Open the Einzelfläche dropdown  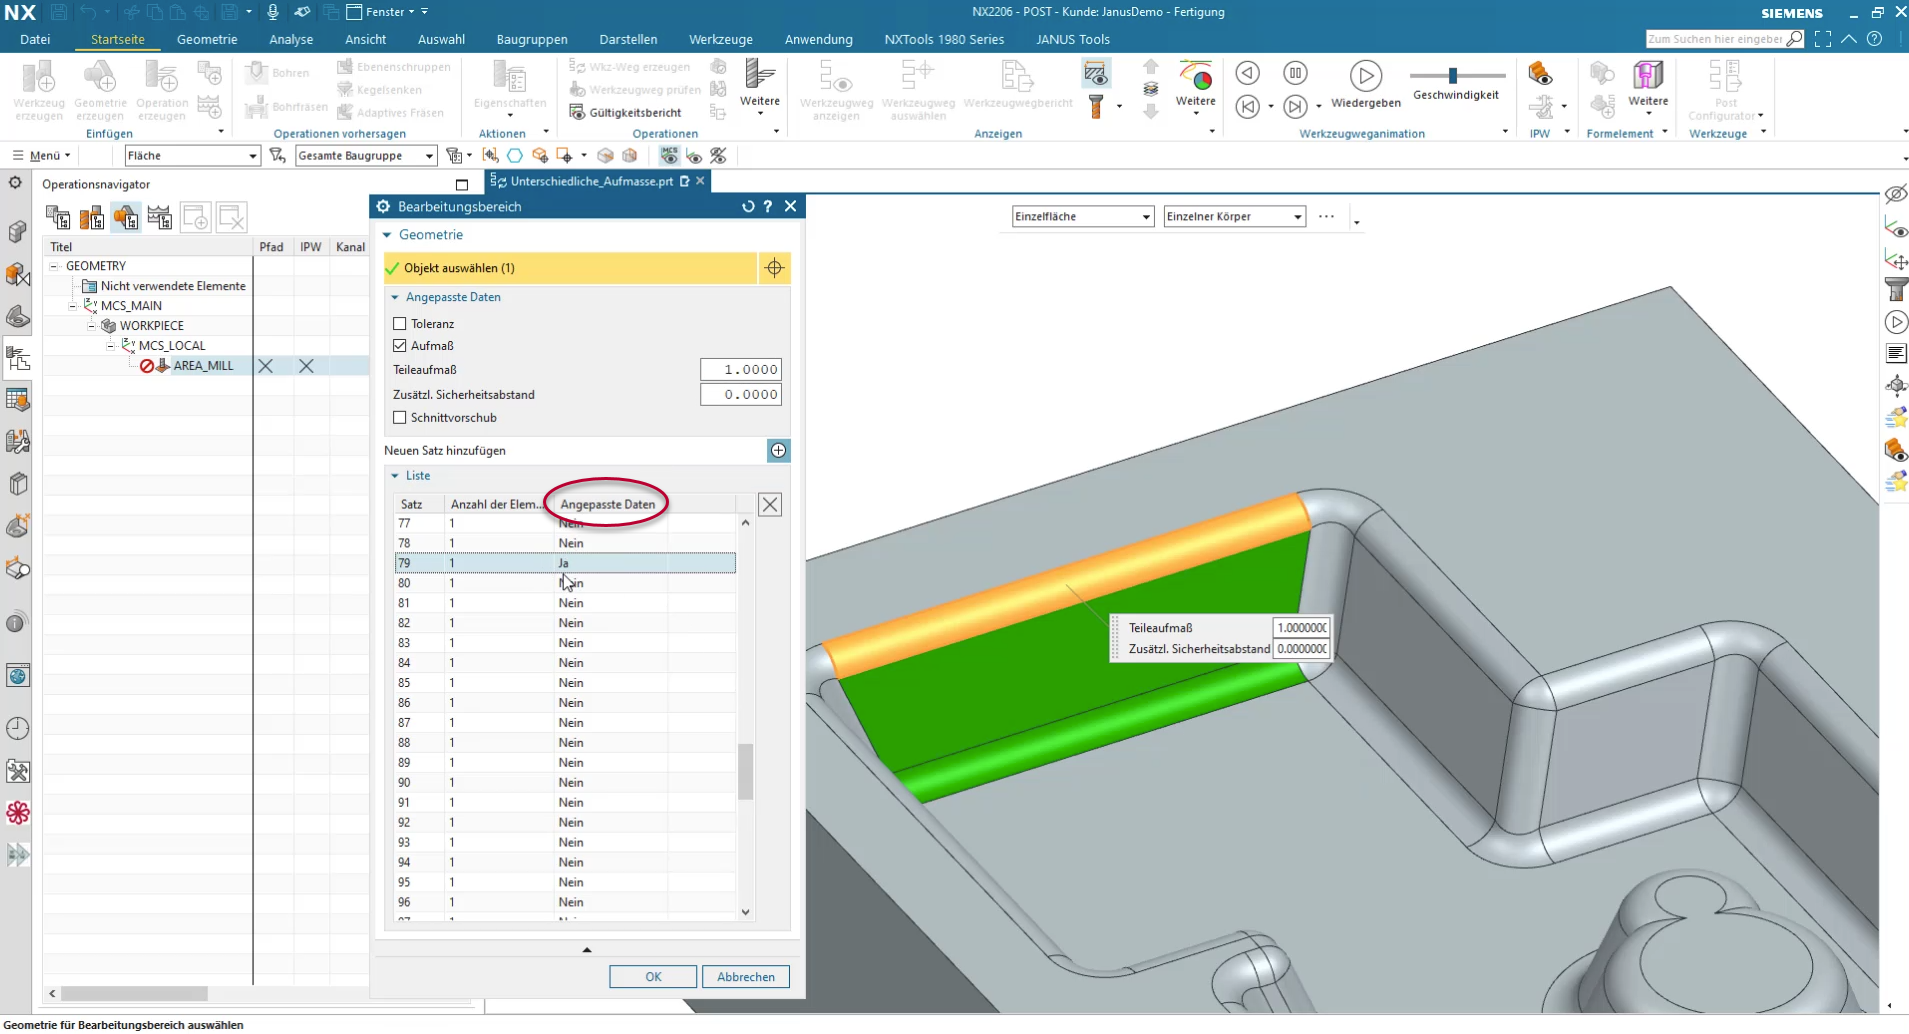[1083, 217]
